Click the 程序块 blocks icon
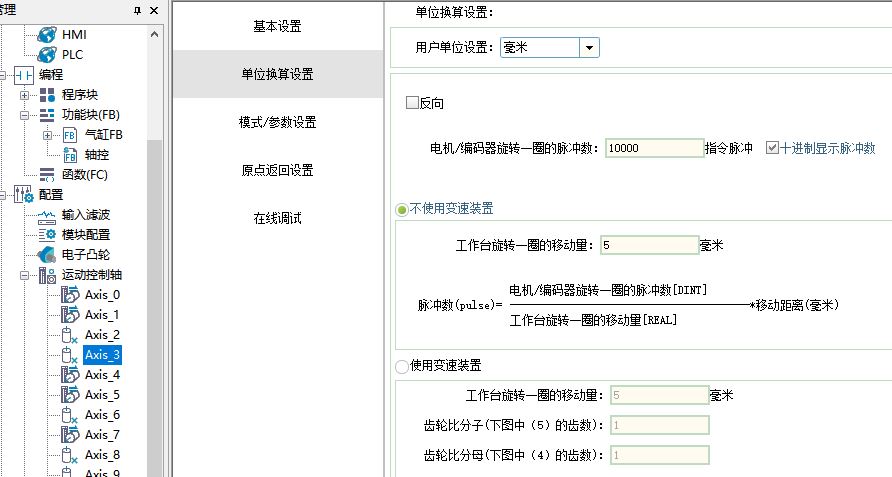The width and height of the screenshot is (892, 477). coord(47,95)
